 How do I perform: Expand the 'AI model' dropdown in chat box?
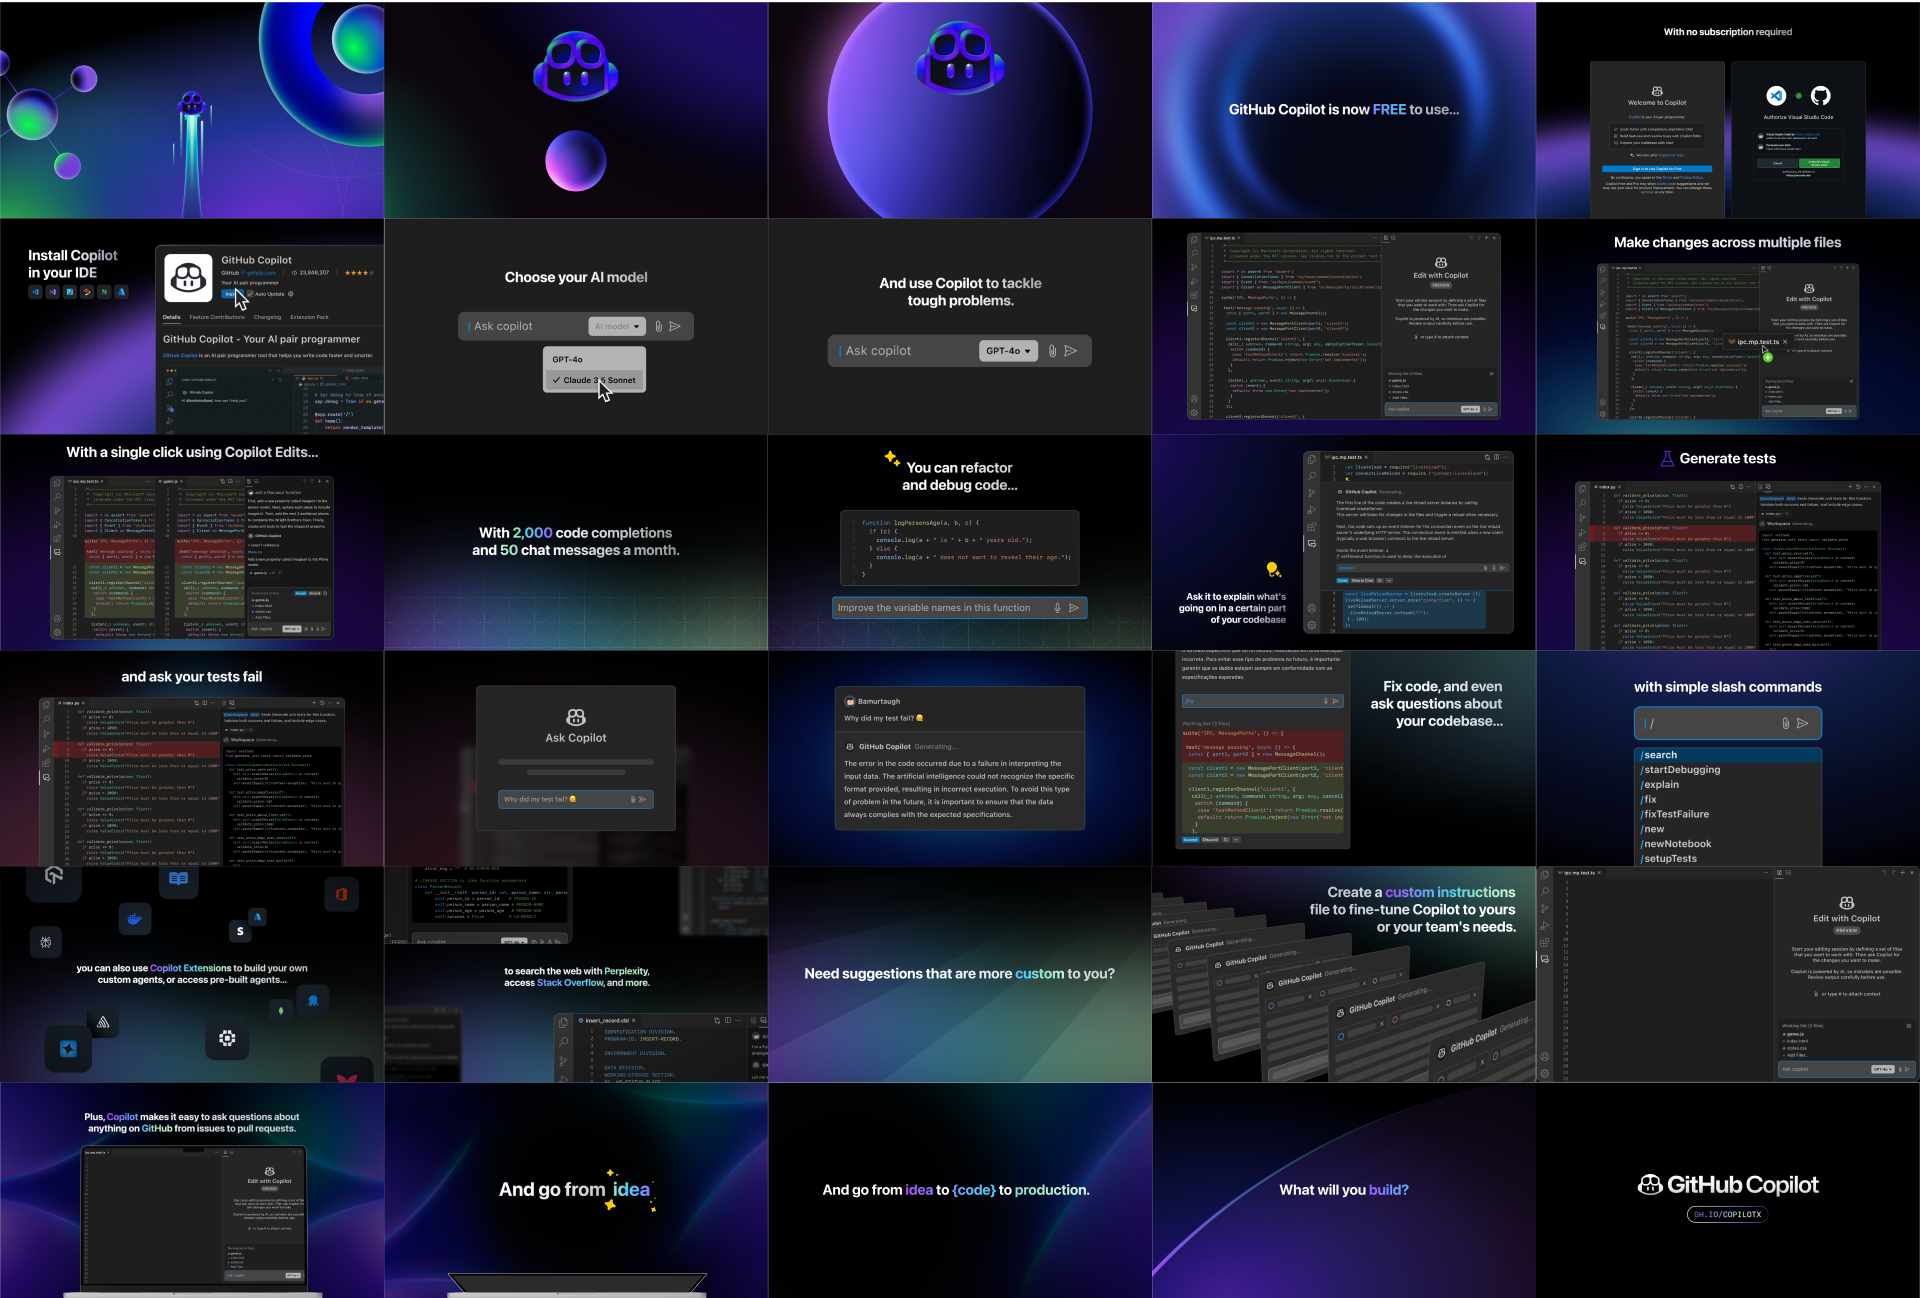click(616, 326)
